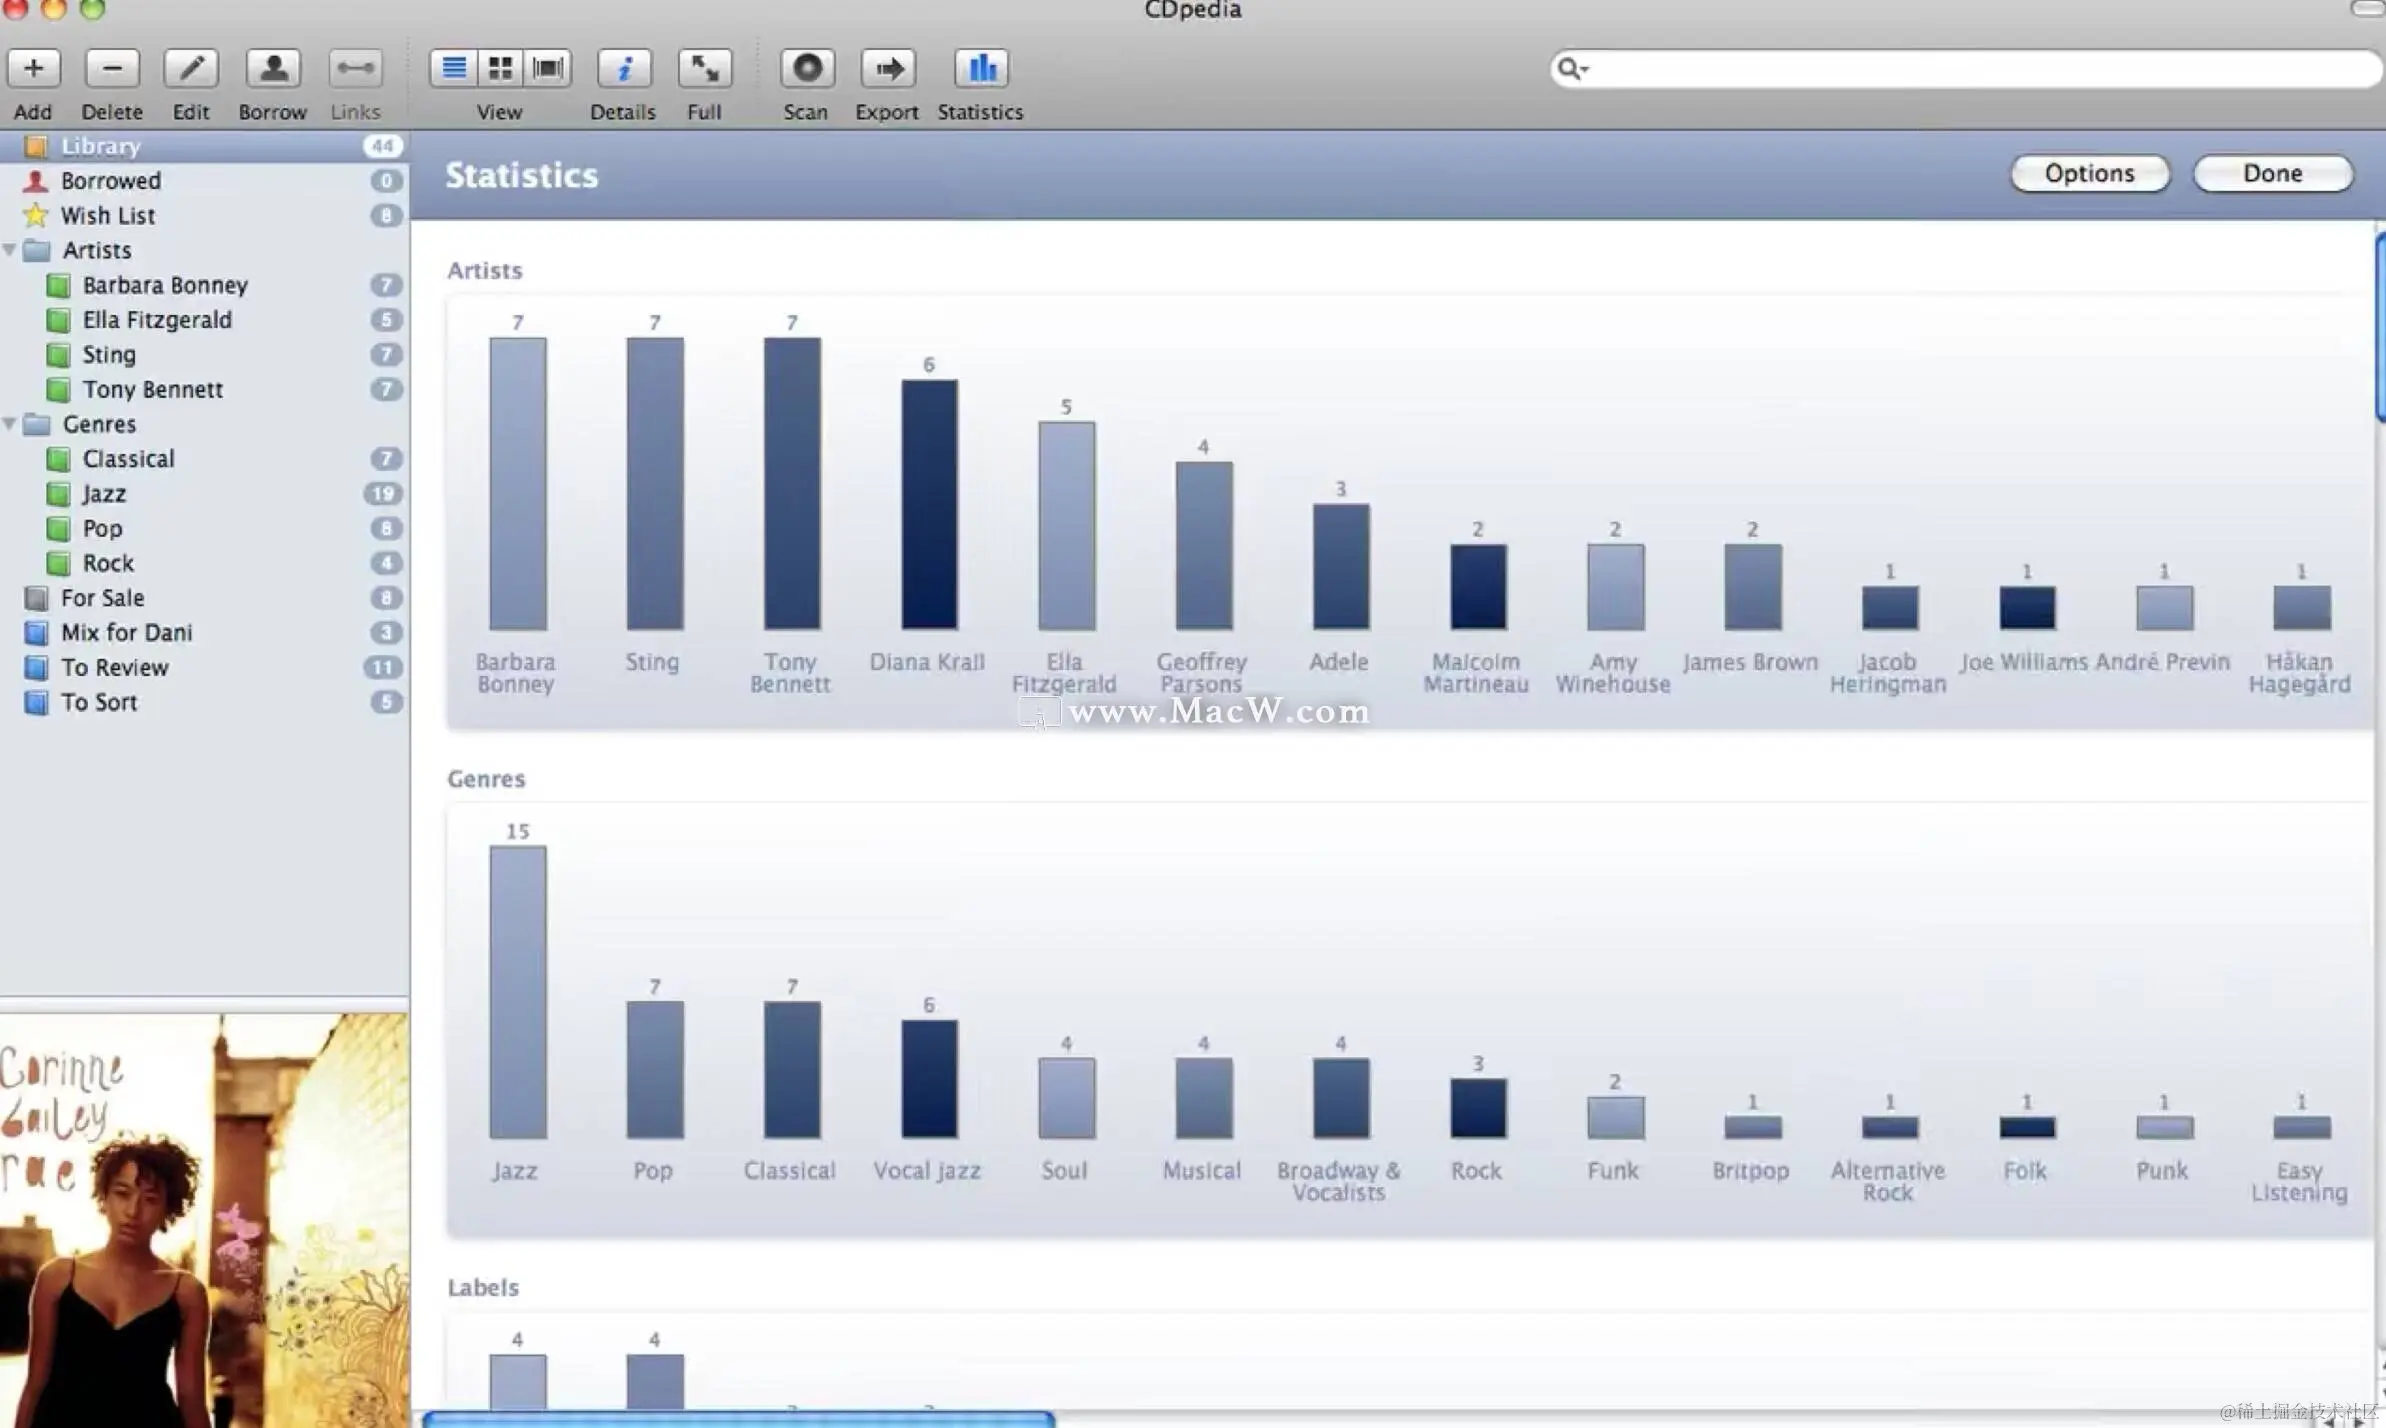The image size is (2386, 1428).
Task: Click the Geoffrey Parsons chart label
Action: click(x=1202, y=673)
